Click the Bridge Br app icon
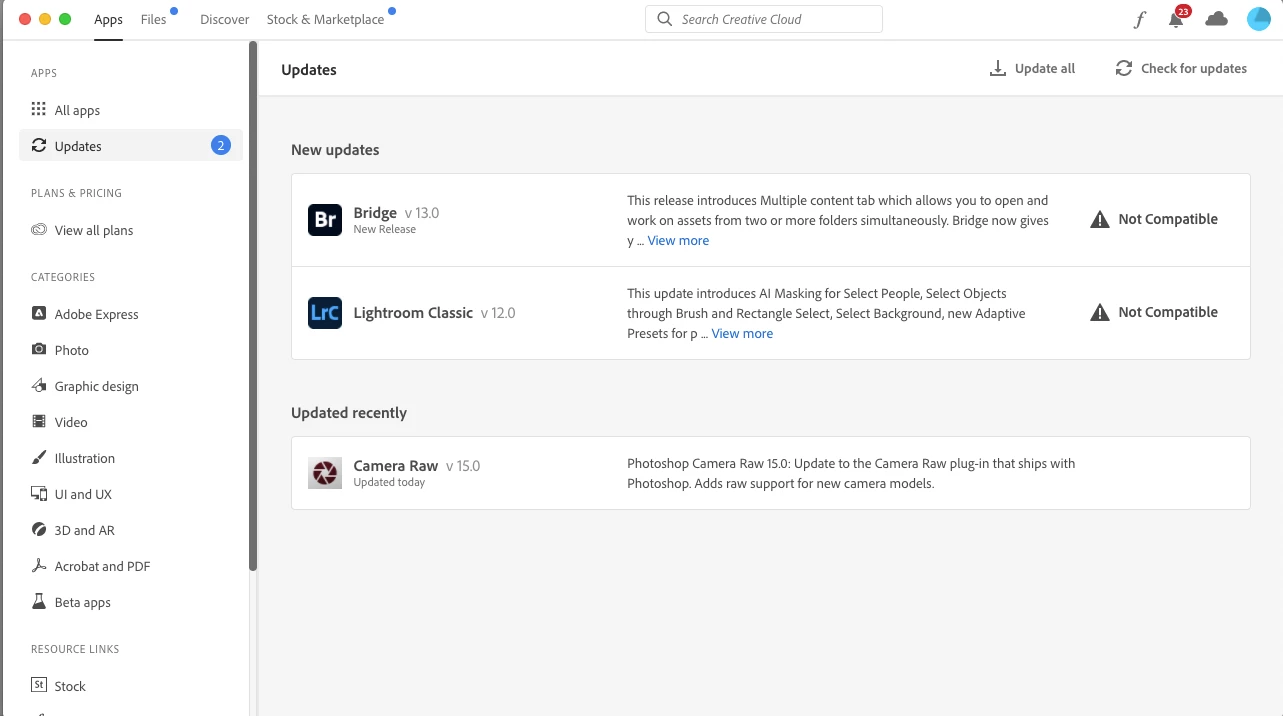 (325, 220)
